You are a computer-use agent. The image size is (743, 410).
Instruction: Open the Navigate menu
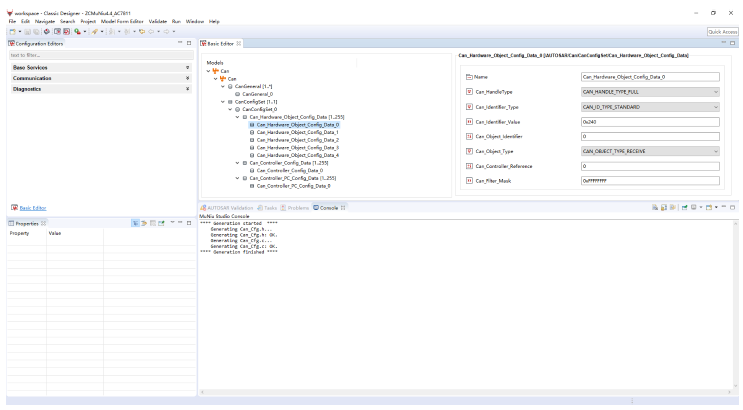45,21
